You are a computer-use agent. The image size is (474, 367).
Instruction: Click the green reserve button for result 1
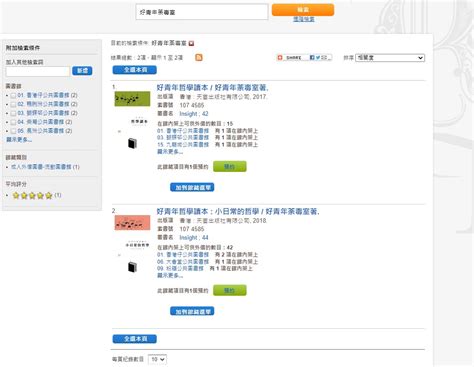pos(230,166)
